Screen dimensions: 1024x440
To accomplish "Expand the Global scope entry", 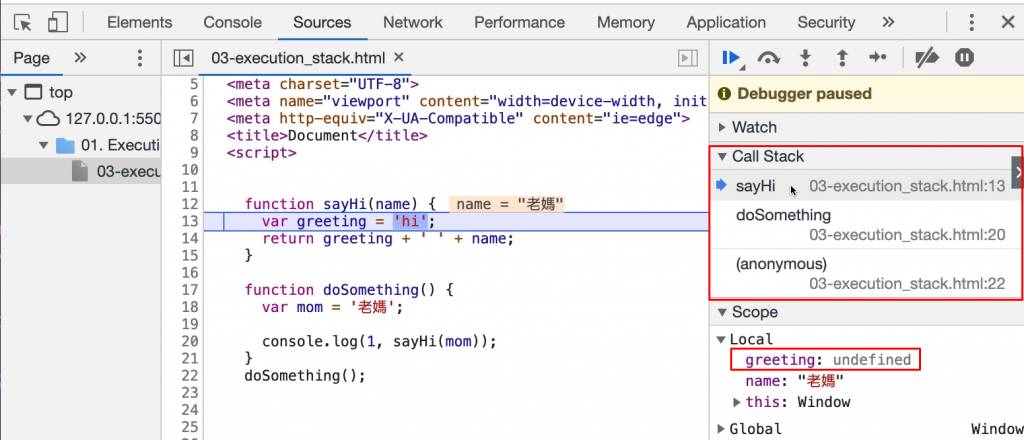I will click(756, 429).
